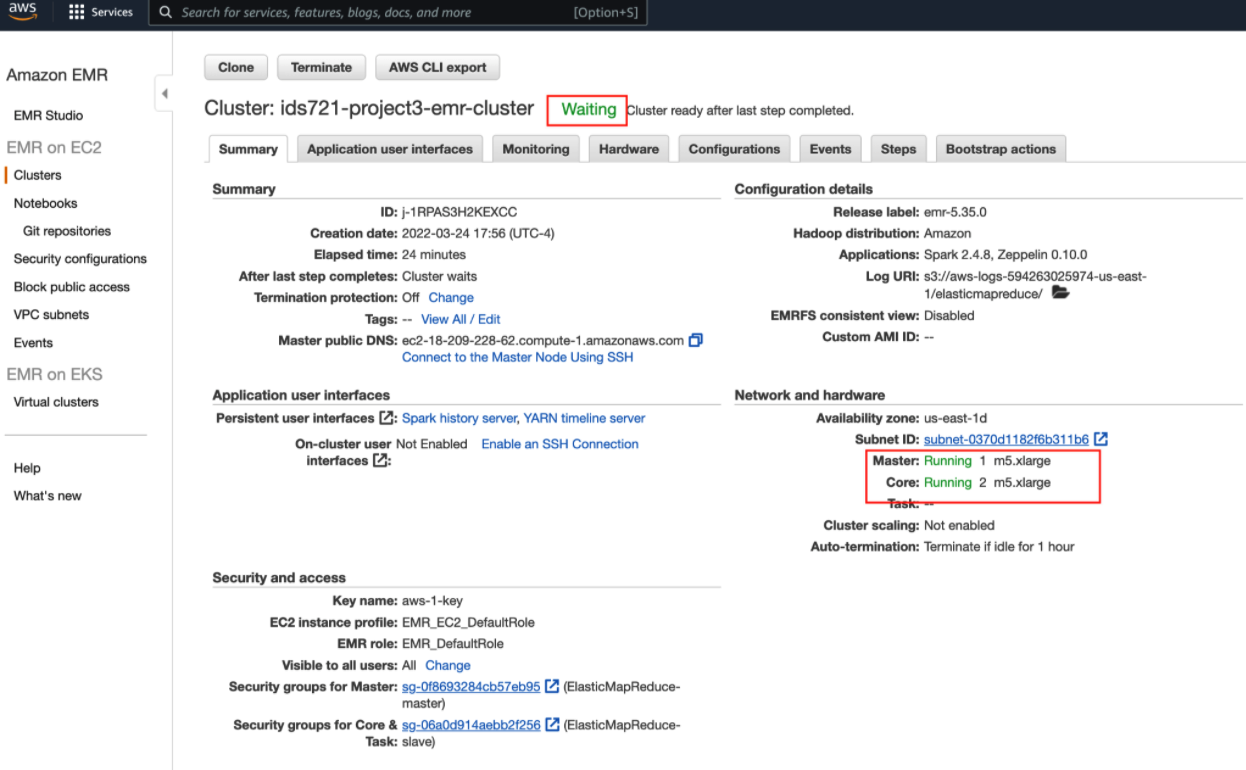Click Terminate if idle for 1 hour
Viewport: 1246px width, 770px height.
[999, 547]
